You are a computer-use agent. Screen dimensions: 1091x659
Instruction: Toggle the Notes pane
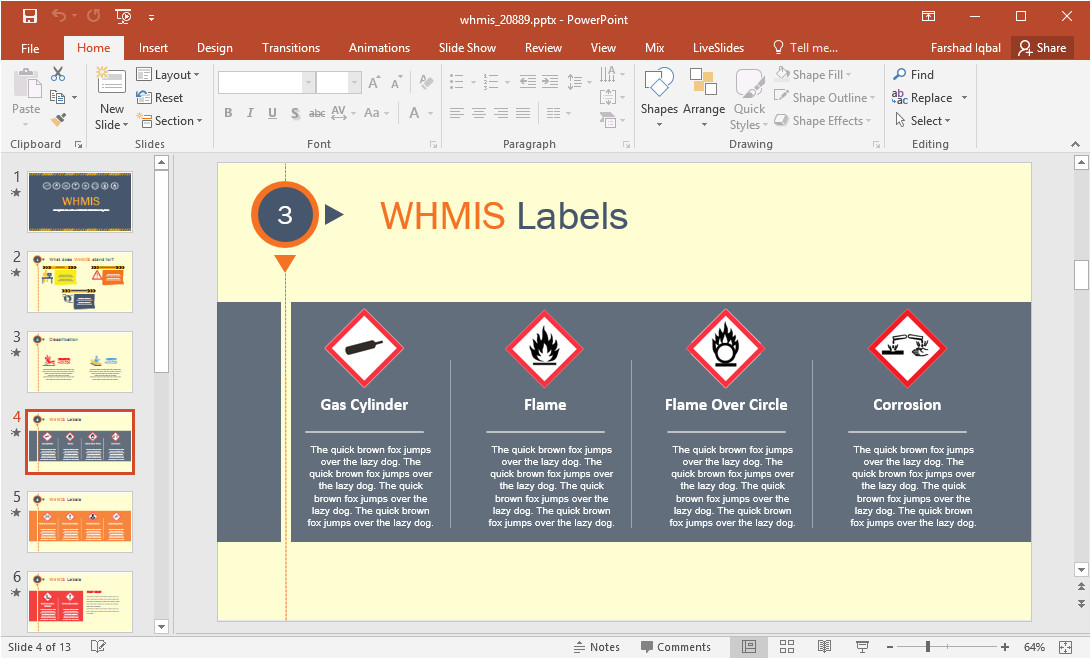596,647
